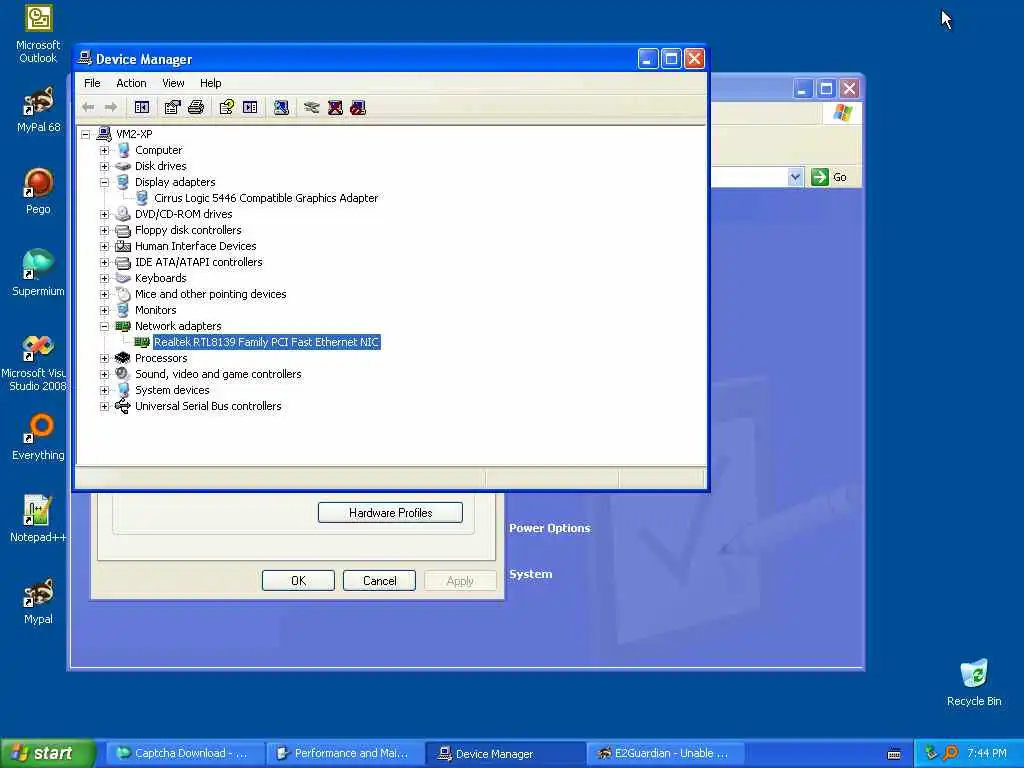
Task: Select the Pego desktop icon
Action: pos(39,191)
